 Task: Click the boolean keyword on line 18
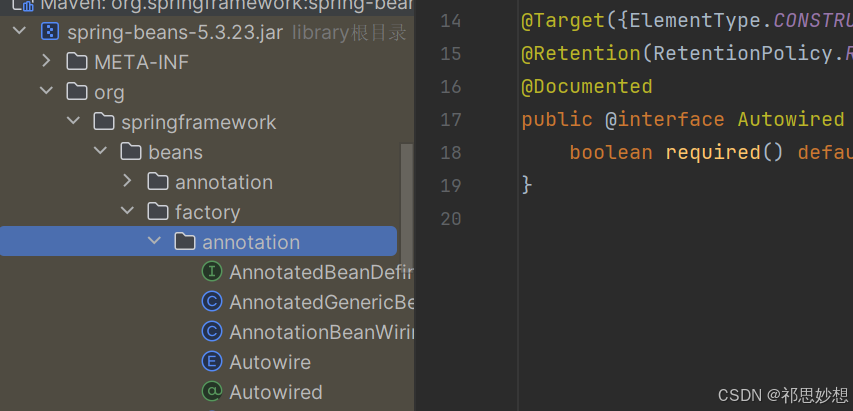(x=611, y=152)
